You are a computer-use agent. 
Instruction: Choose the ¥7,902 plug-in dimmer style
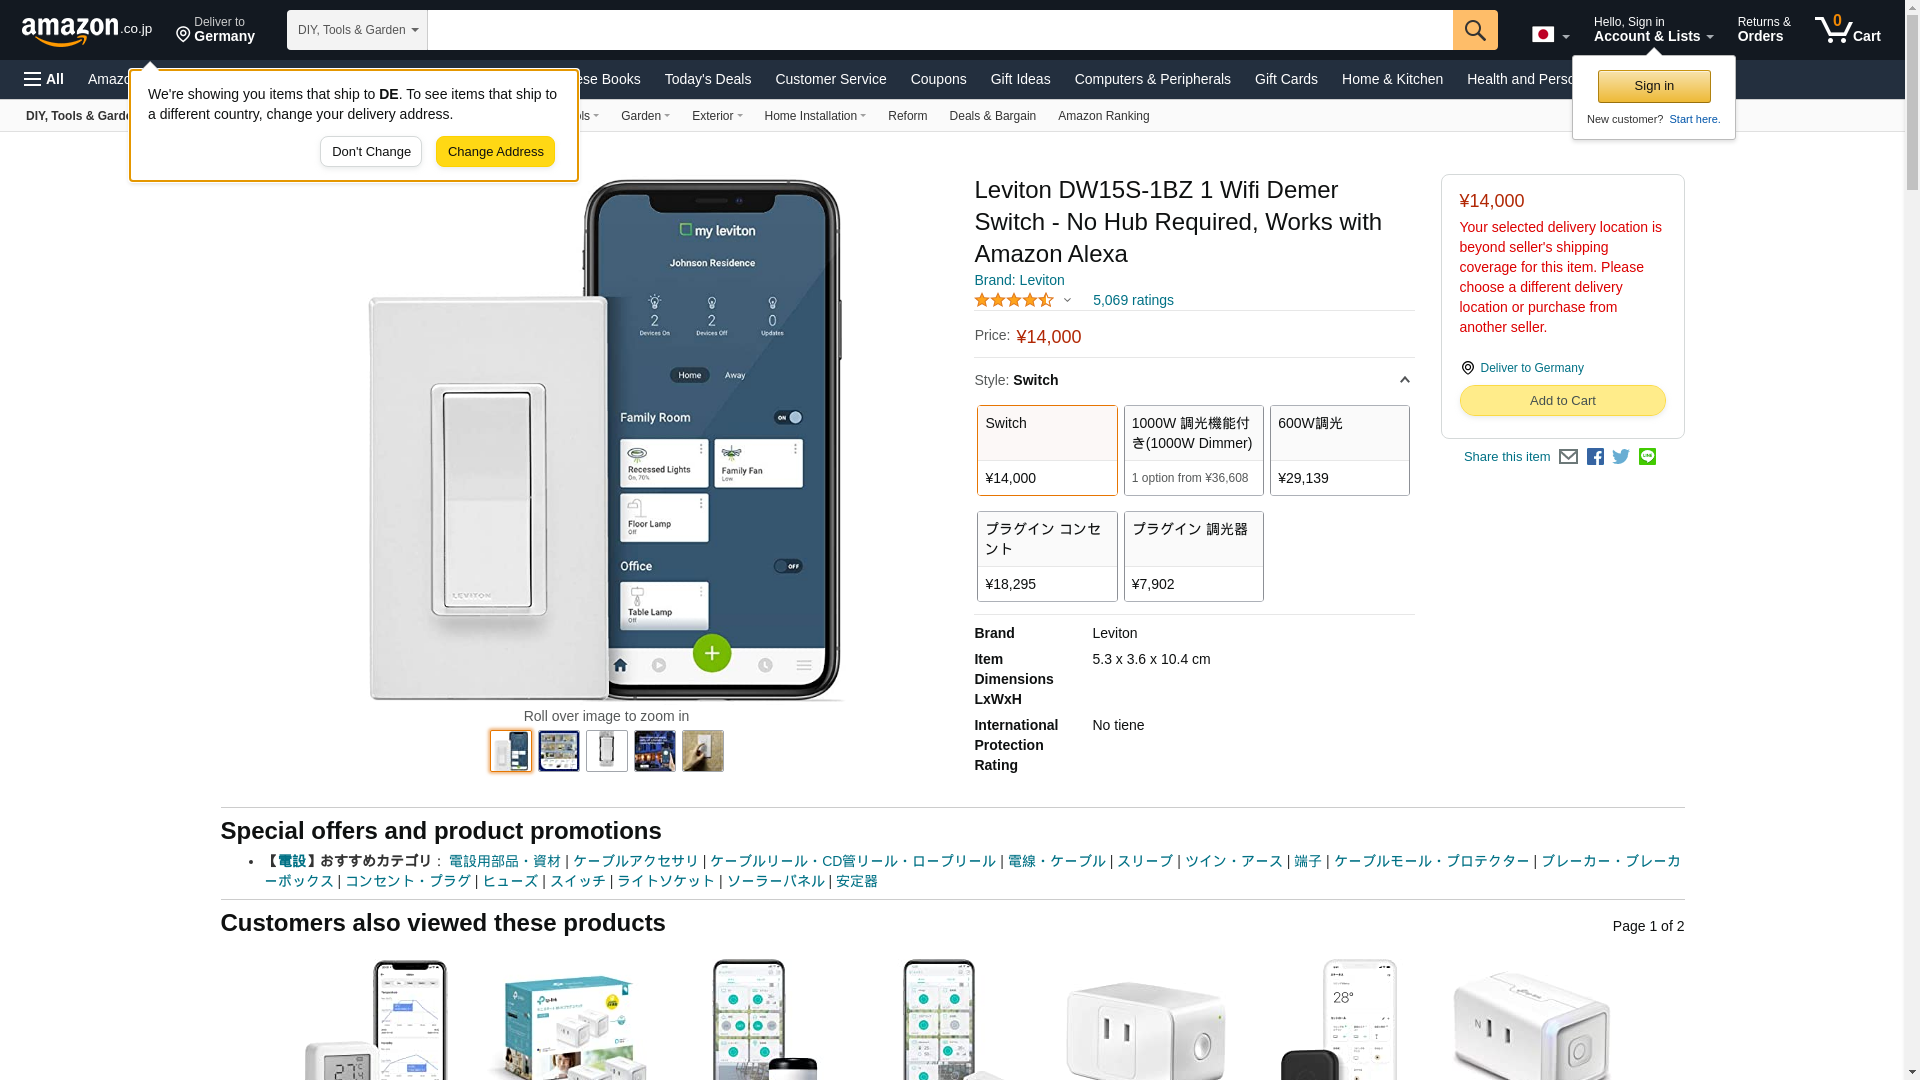(1193, 556)
